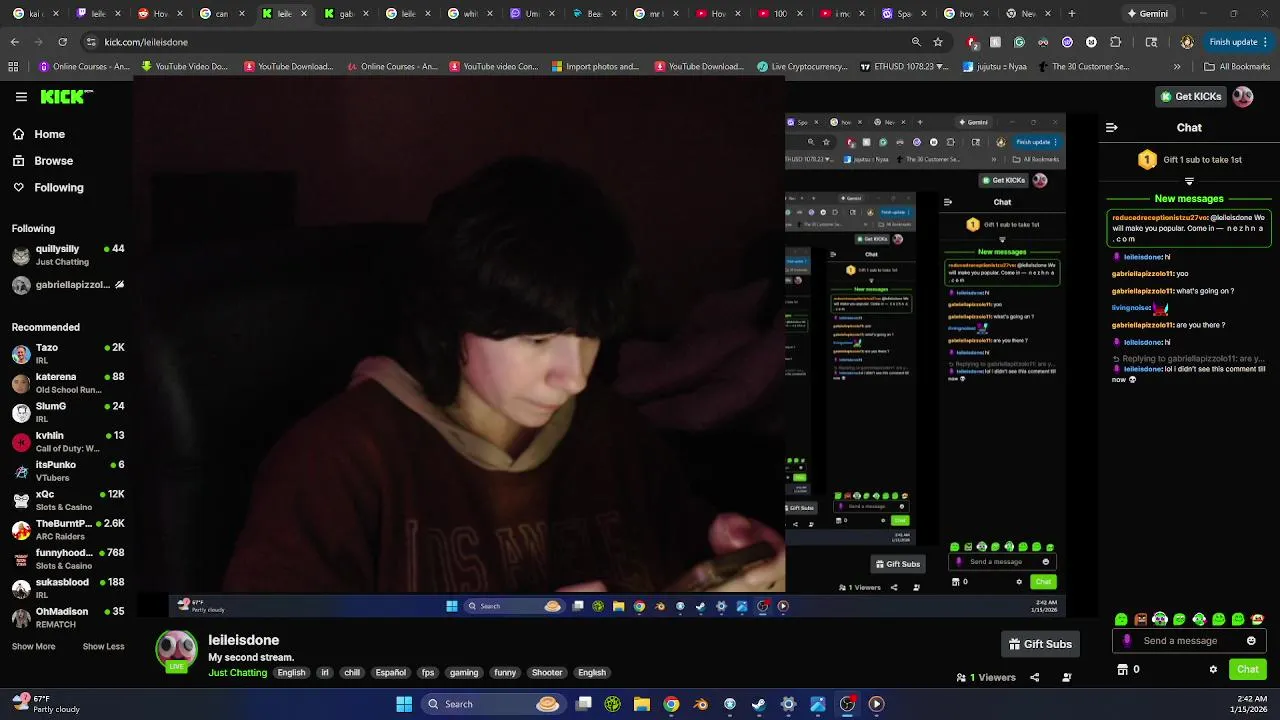Open Steam from the taskbar
Viewport: 1280px width, 720px height.
point(759,704)
